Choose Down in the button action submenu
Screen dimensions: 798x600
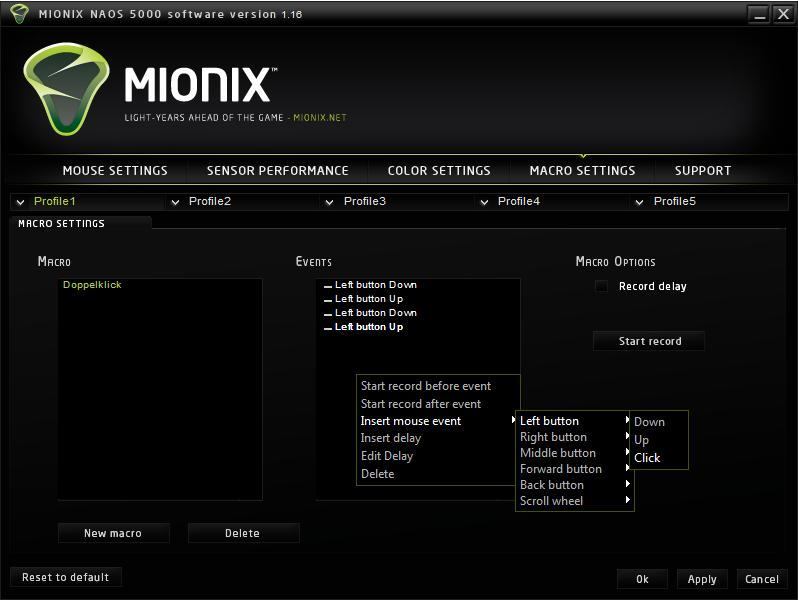pos(649,422)
